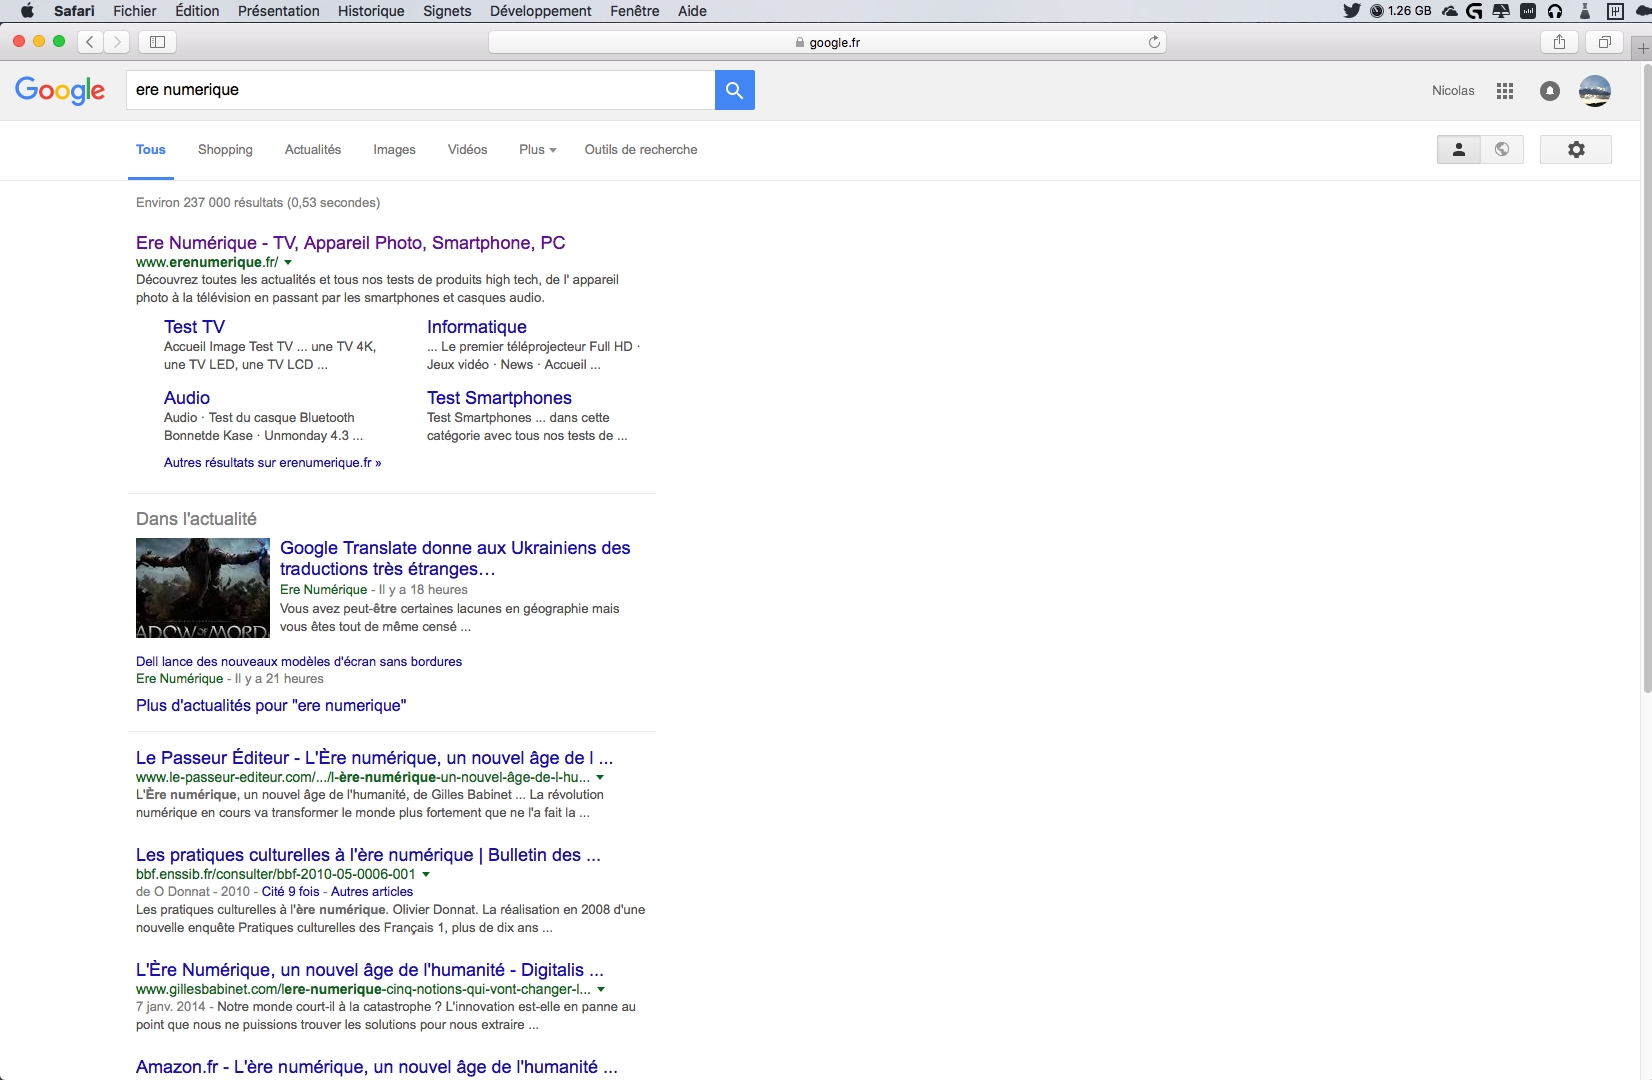The width and height of the screenshot is (1652, 1080).
Task: Open Les pratiques culturelles result
Action: (x=368, y=855)
